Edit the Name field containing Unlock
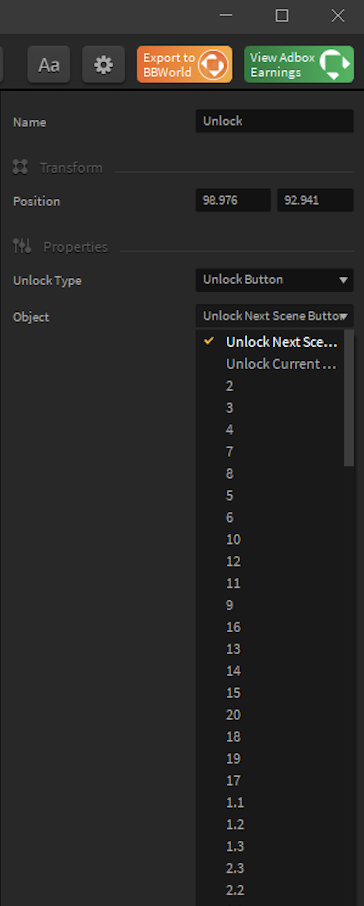The width and height of the screenshot is (364, 906). coord(274,121)
